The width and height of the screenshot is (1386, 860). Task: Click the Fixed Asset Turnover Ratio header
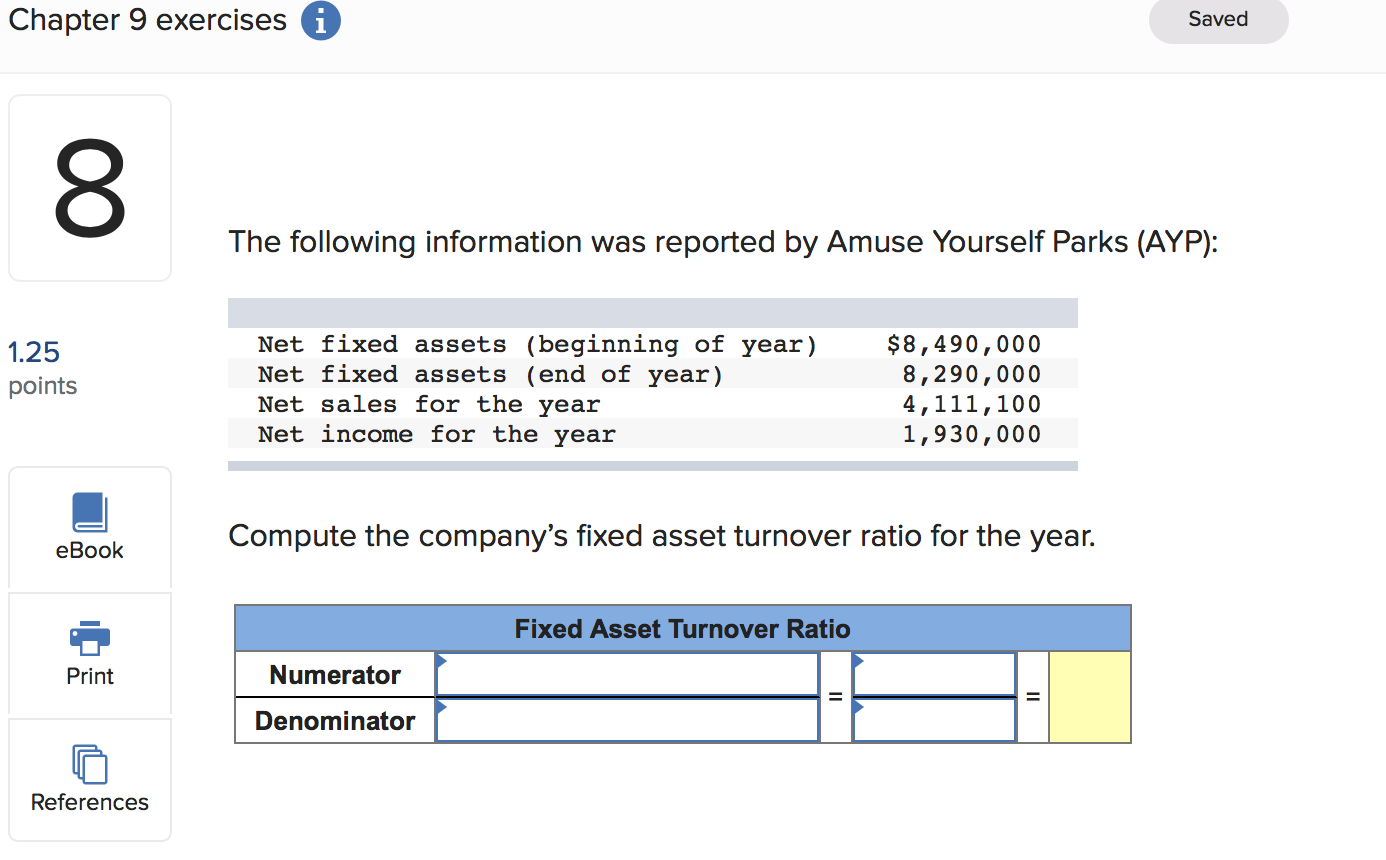click(x=682, y=629)
